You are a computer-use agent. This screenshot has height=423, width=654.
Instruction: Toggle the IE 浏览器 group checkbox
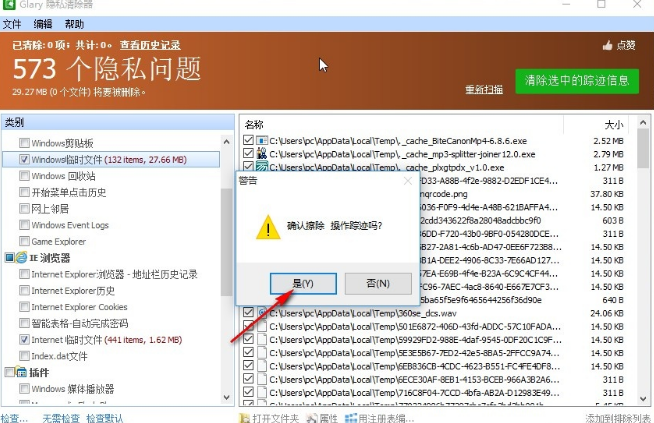pyautogui.click(x=9, y=257)
